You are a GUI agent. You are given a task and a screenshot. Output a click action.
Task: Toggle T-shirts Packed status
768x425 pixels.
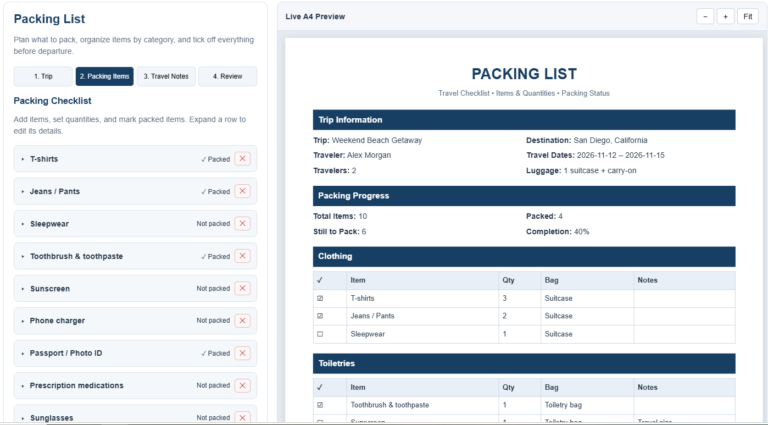coord(216,159)
